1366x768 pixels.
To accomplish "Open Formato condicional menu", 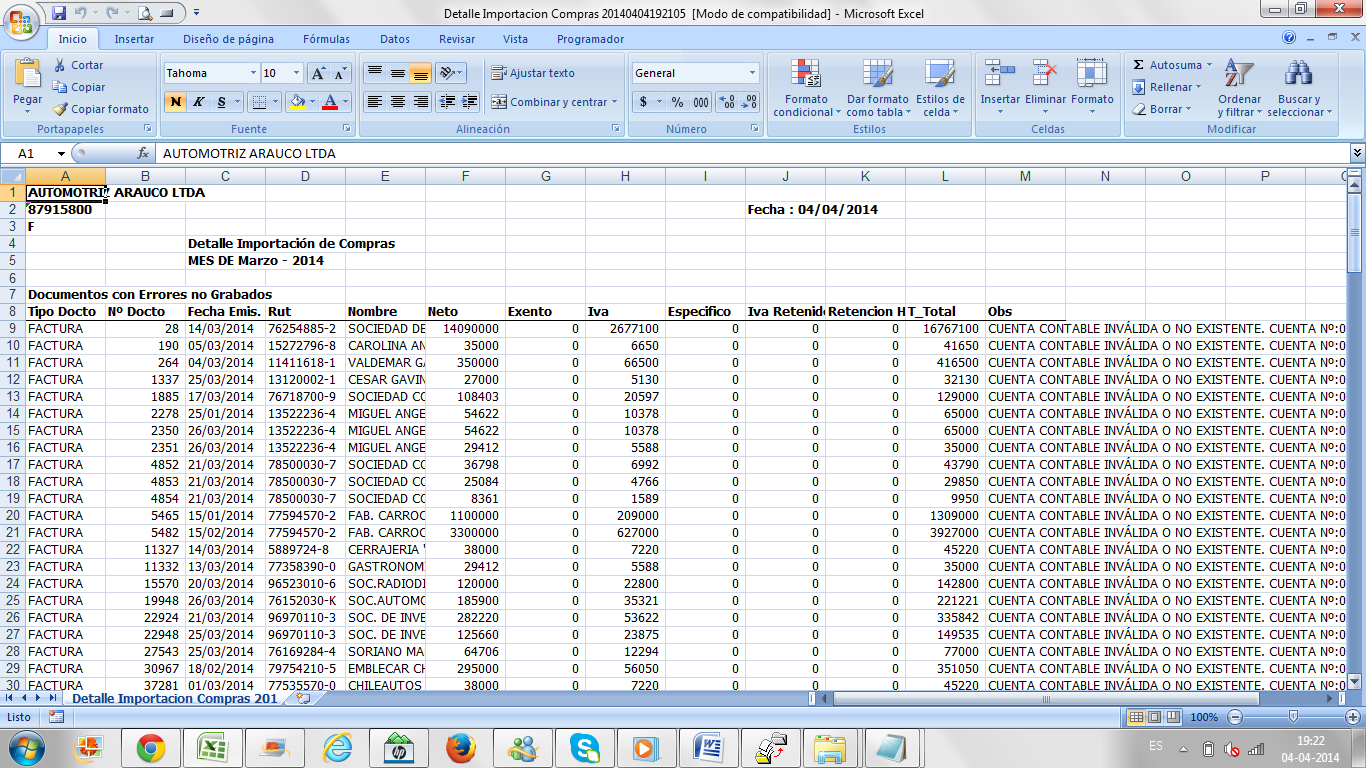I will pos(806,88).
